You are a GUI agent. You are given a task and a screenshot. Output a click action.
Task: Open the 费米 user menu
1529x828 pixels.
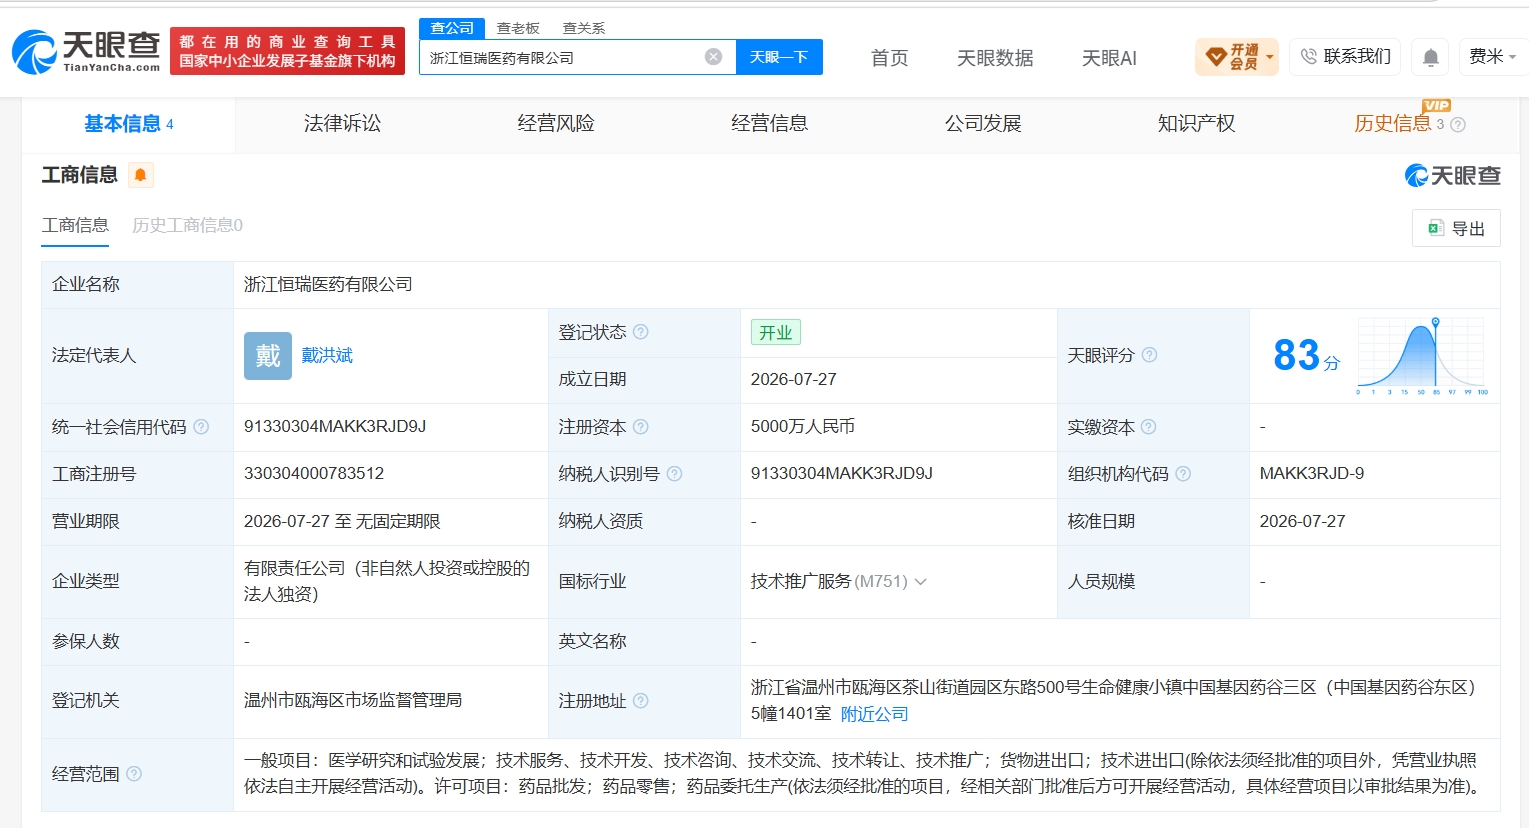[x=1493, y=57]
